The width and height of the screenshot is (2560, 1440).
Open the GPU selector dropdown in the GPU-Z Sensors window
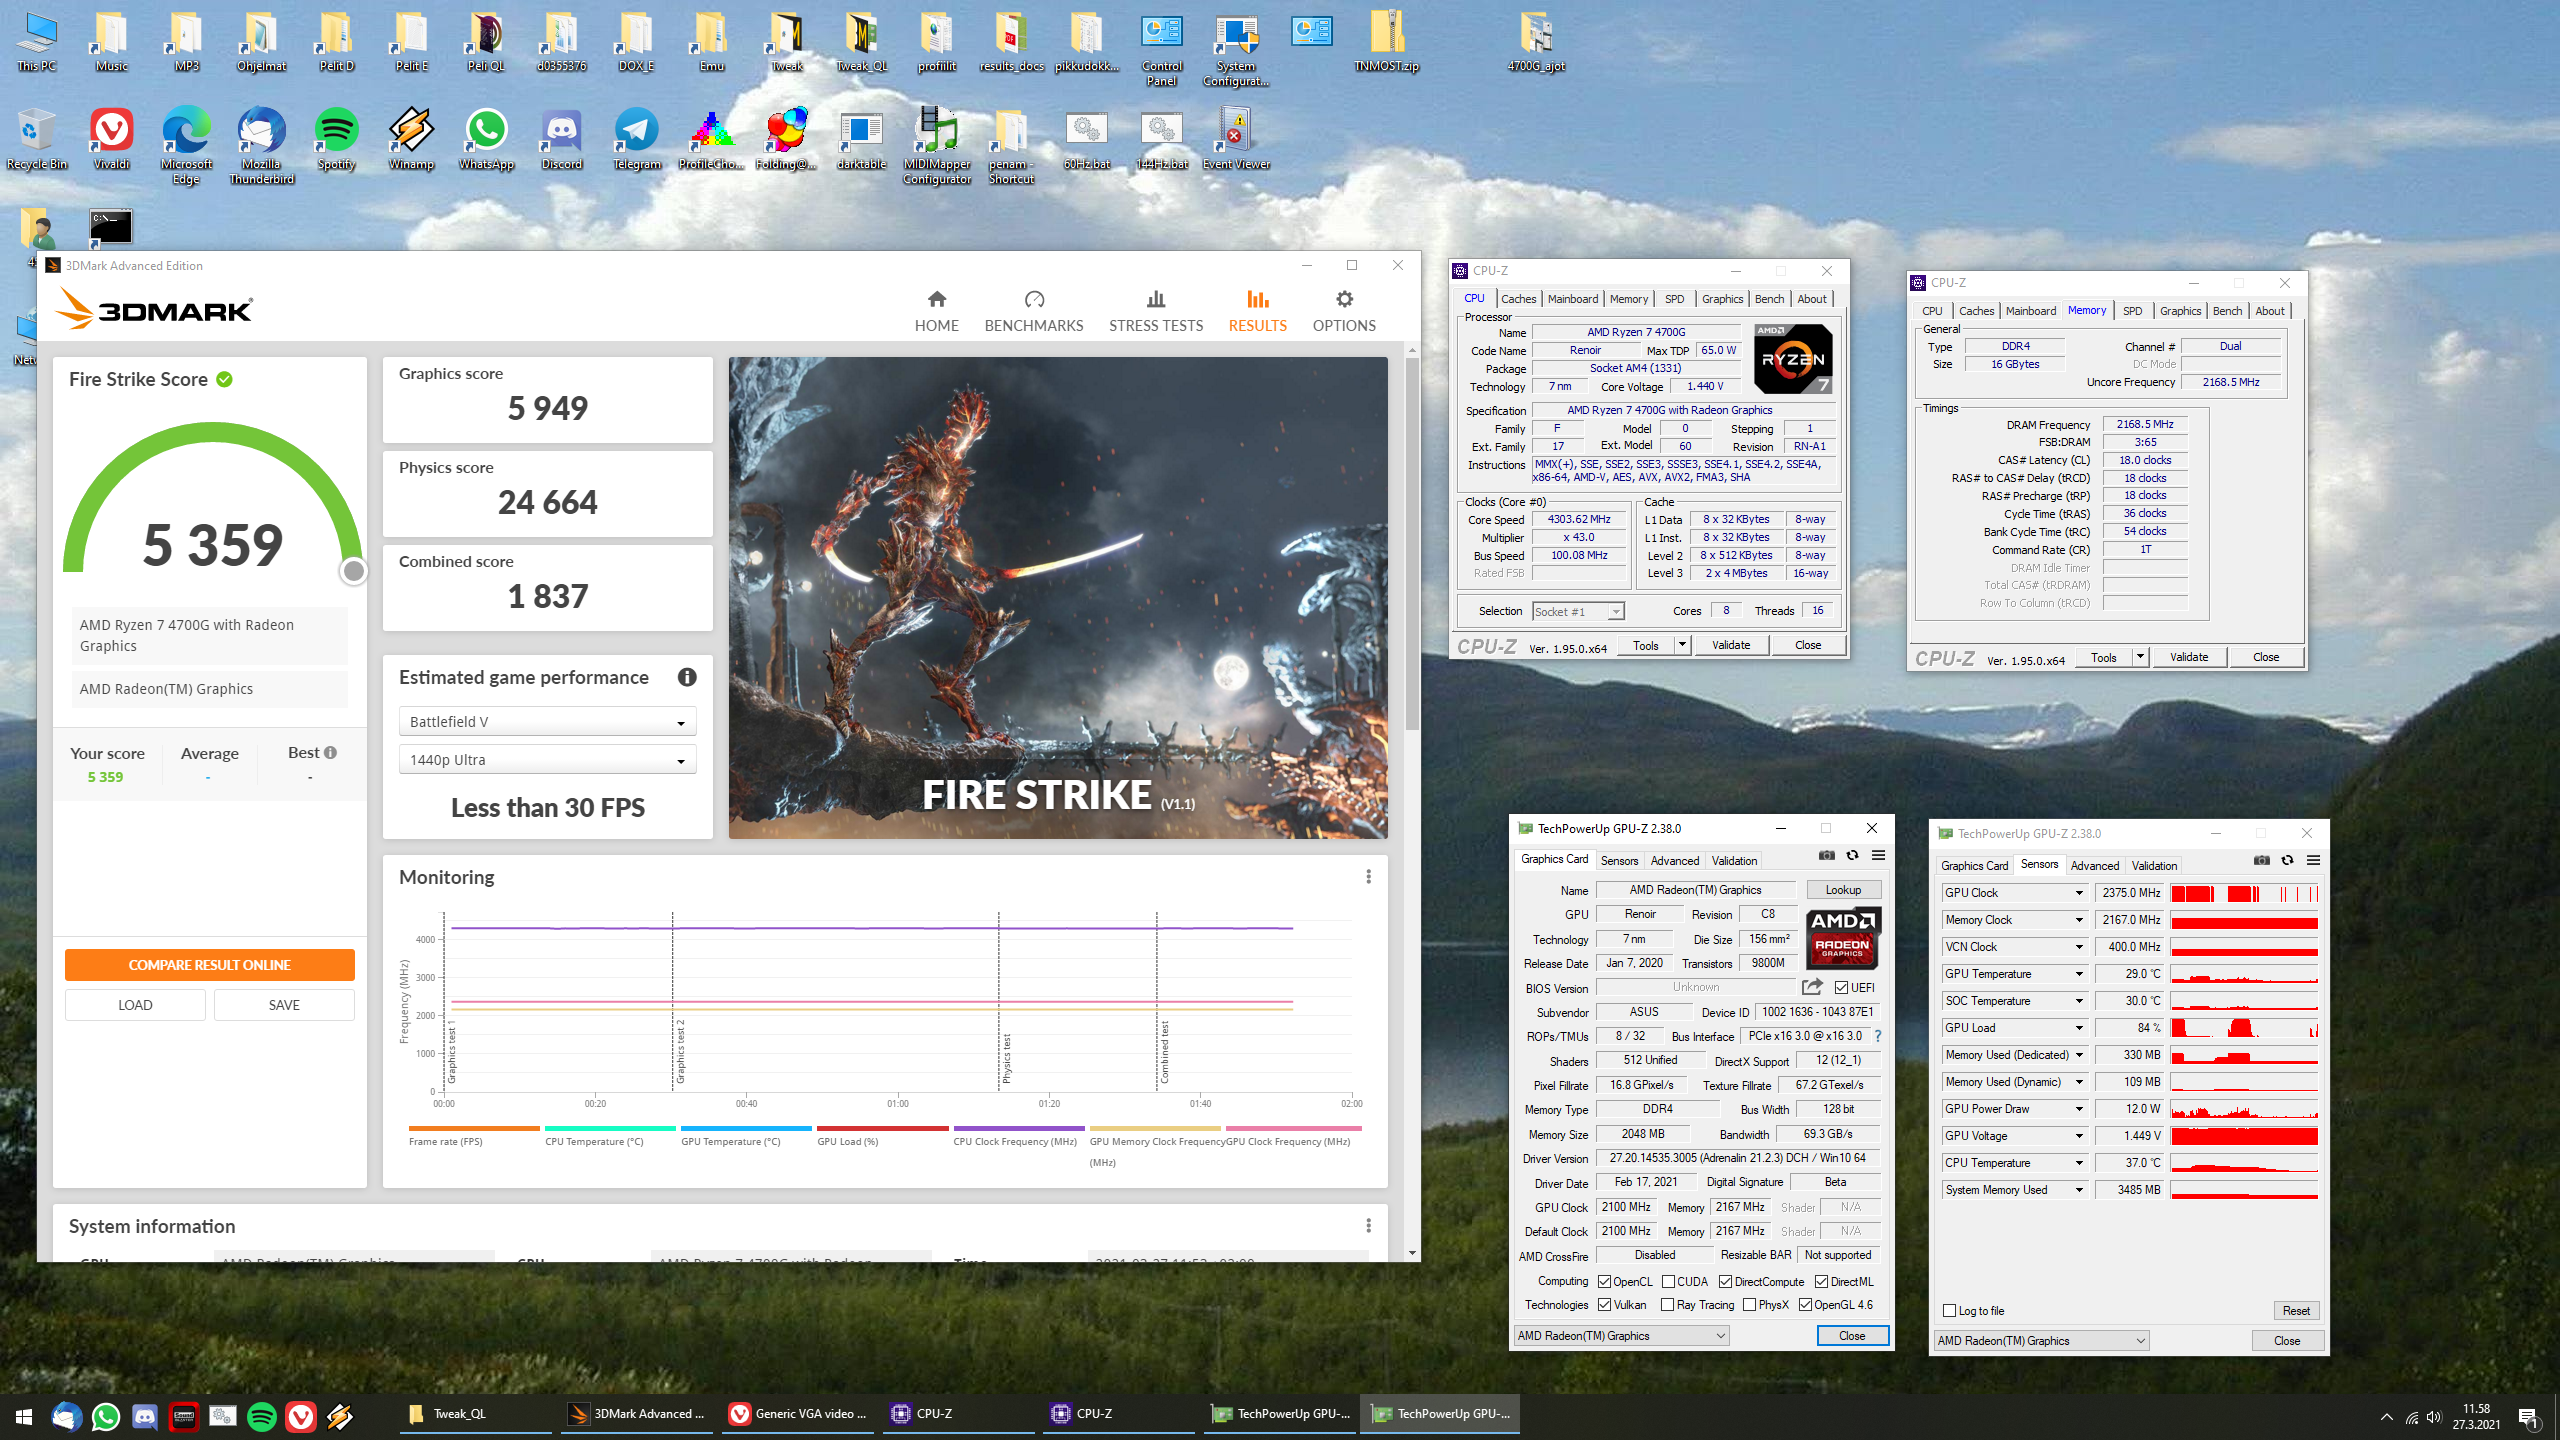click(2041, 1341)
